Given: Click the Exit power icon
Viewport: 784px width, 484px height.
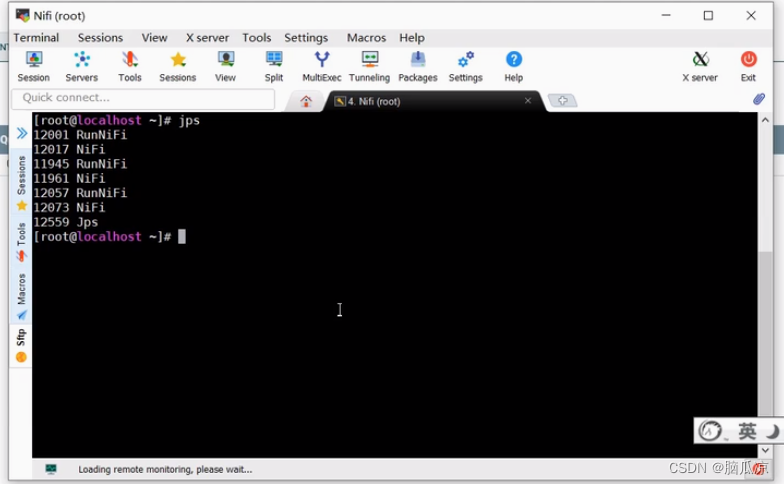Looking at the screenshot, I should pyautogui.click(x=748, y=66).
